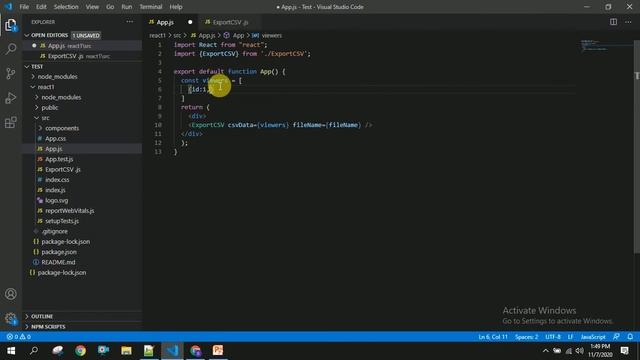Viewport: 640px width, 360px height.
Task: Switch to Visual Studio Code taskbar icon
Action: 172,351
